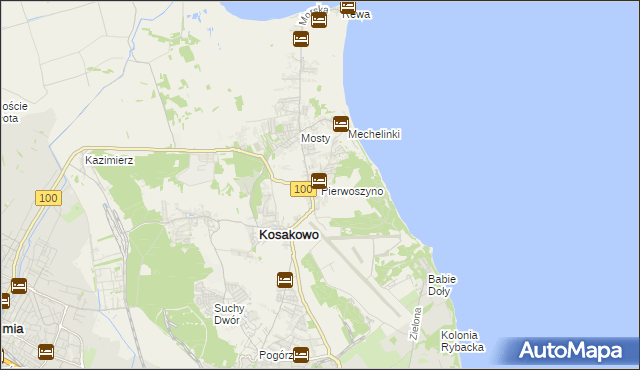Click the Babie Doły label
Viewport: 640px width, 370px height.
[442, 285]
